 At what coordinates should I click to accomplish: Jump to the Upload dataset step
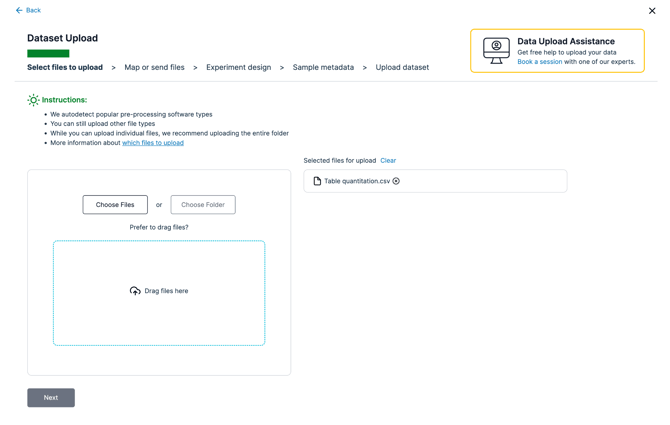tap(402, 68)
